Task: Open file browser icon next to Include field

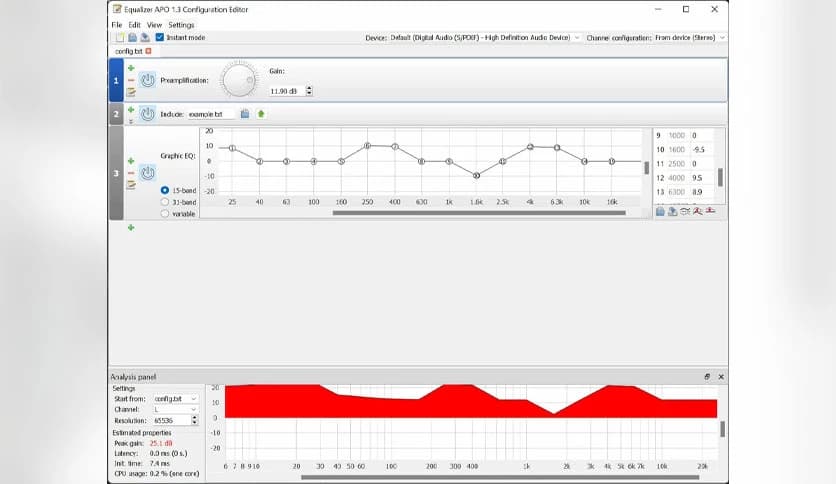Action: pos(245,114)
